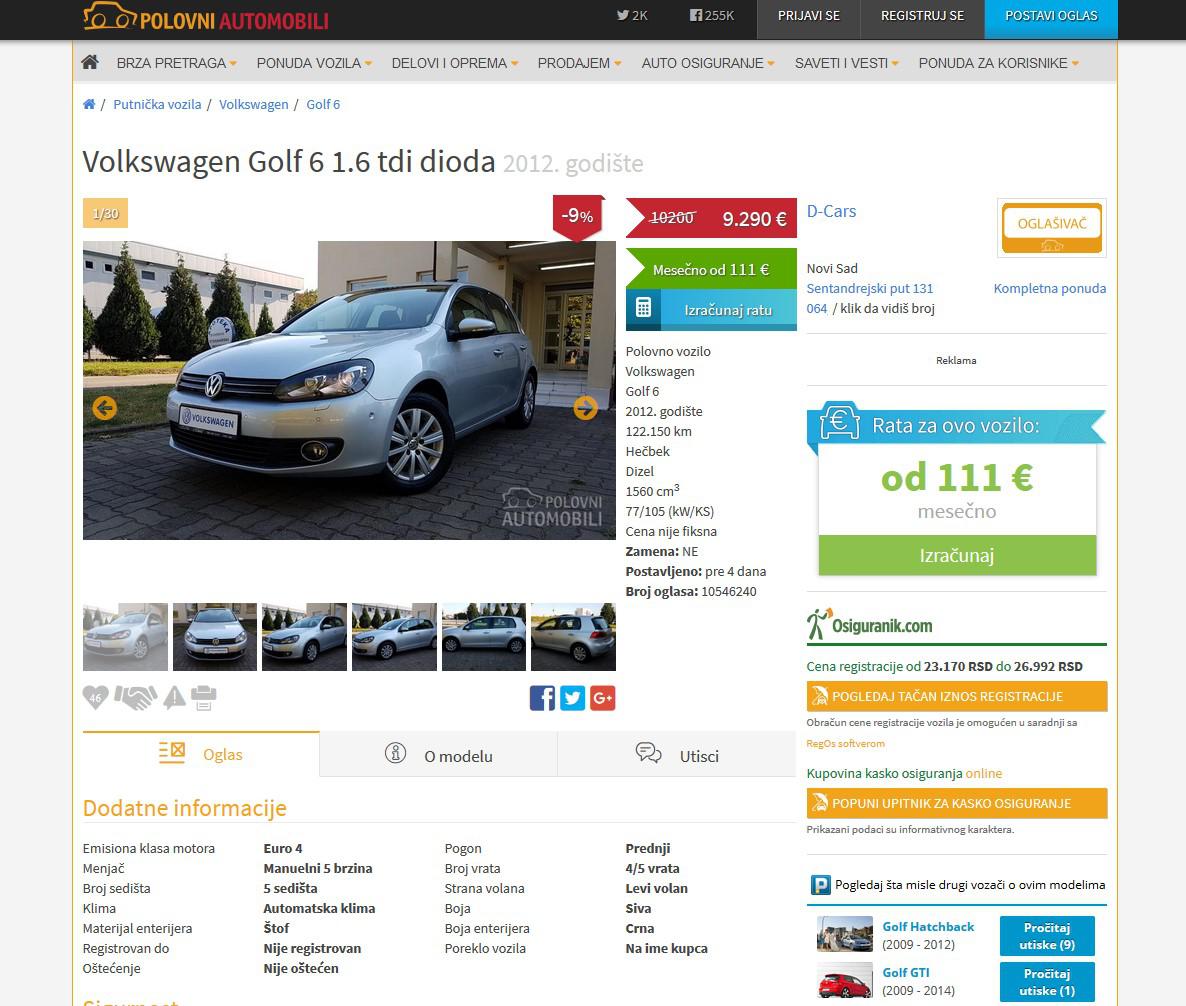Go to home via navbar house icon
1186x1006 pixels.
pyautogui.click(x=90, y=62)
